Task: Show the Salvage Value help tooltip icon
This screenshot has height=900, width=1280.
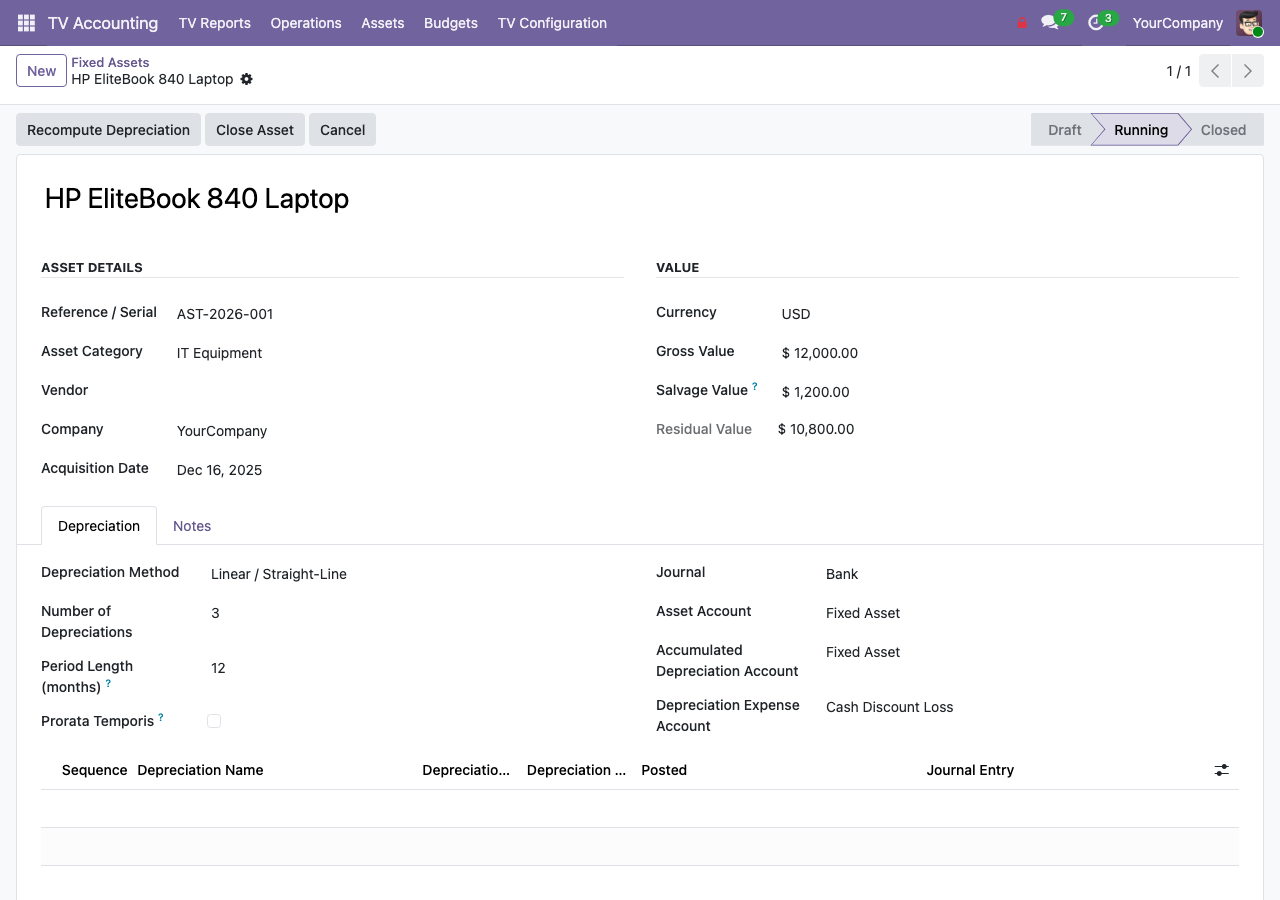Action: (x=755, y=386)
